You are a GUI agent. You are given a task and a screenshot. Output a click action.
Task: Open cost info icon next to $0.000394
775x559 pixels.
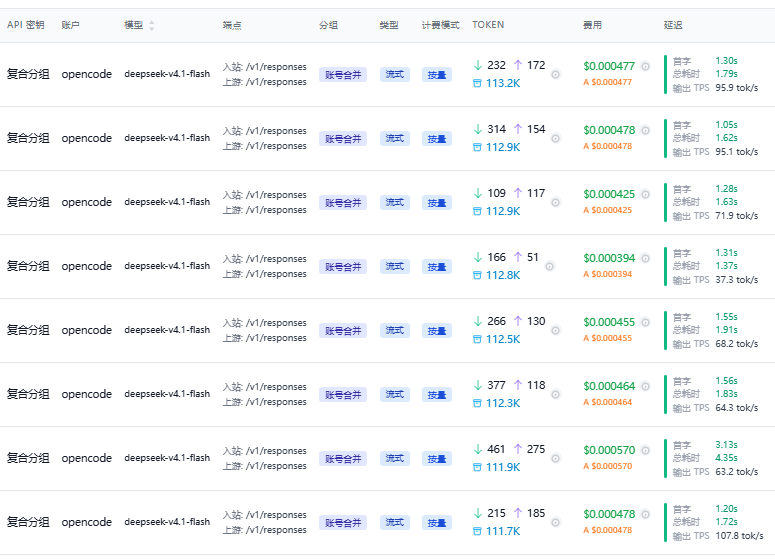coord(646,258)
